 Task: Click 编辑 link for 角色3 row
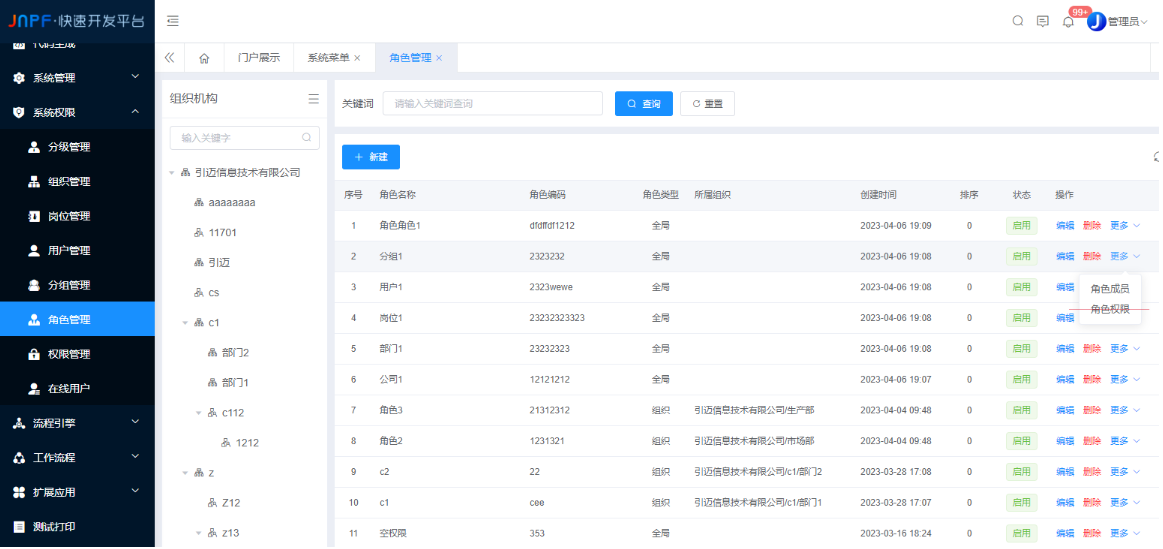[1064, 411]
